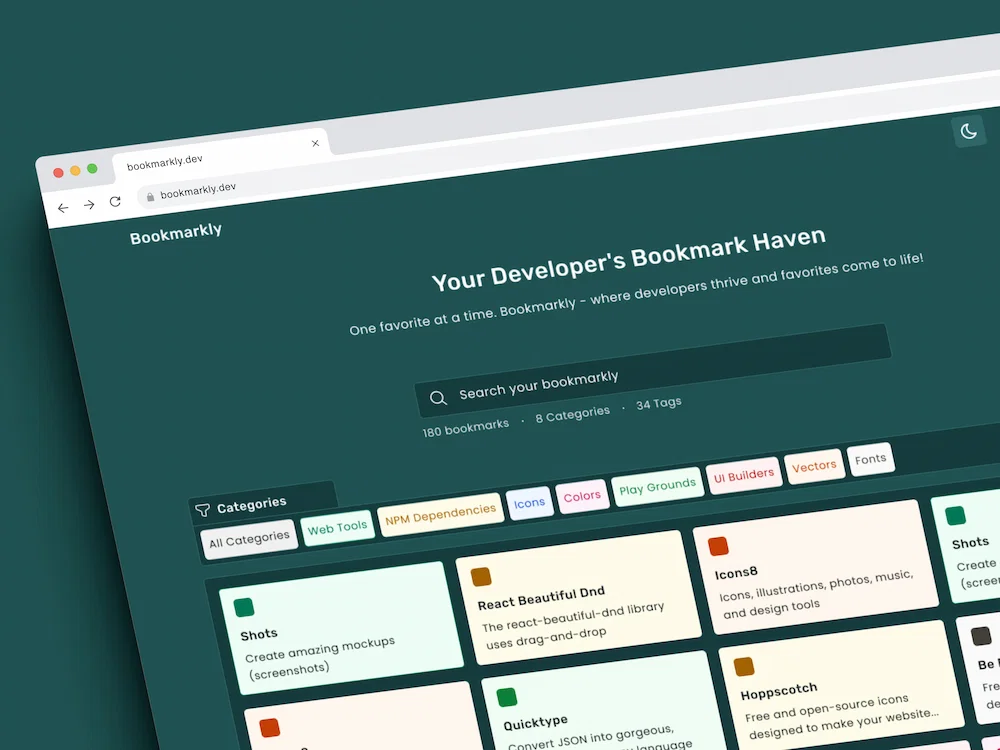Select the bookmarkly.dev browser tab

[x=220, y=154]
